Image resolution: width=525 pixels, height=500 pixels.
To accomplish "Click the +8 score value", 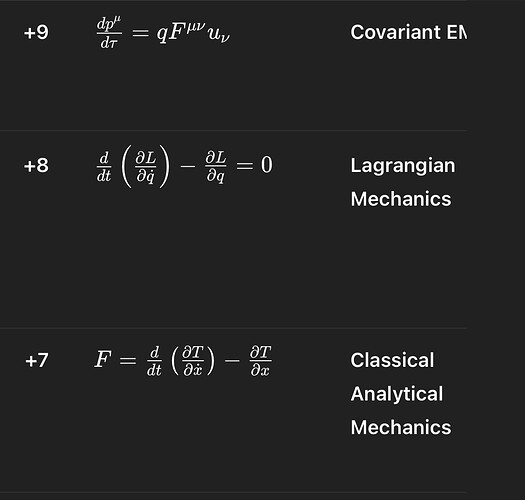I will click(36, 166).
